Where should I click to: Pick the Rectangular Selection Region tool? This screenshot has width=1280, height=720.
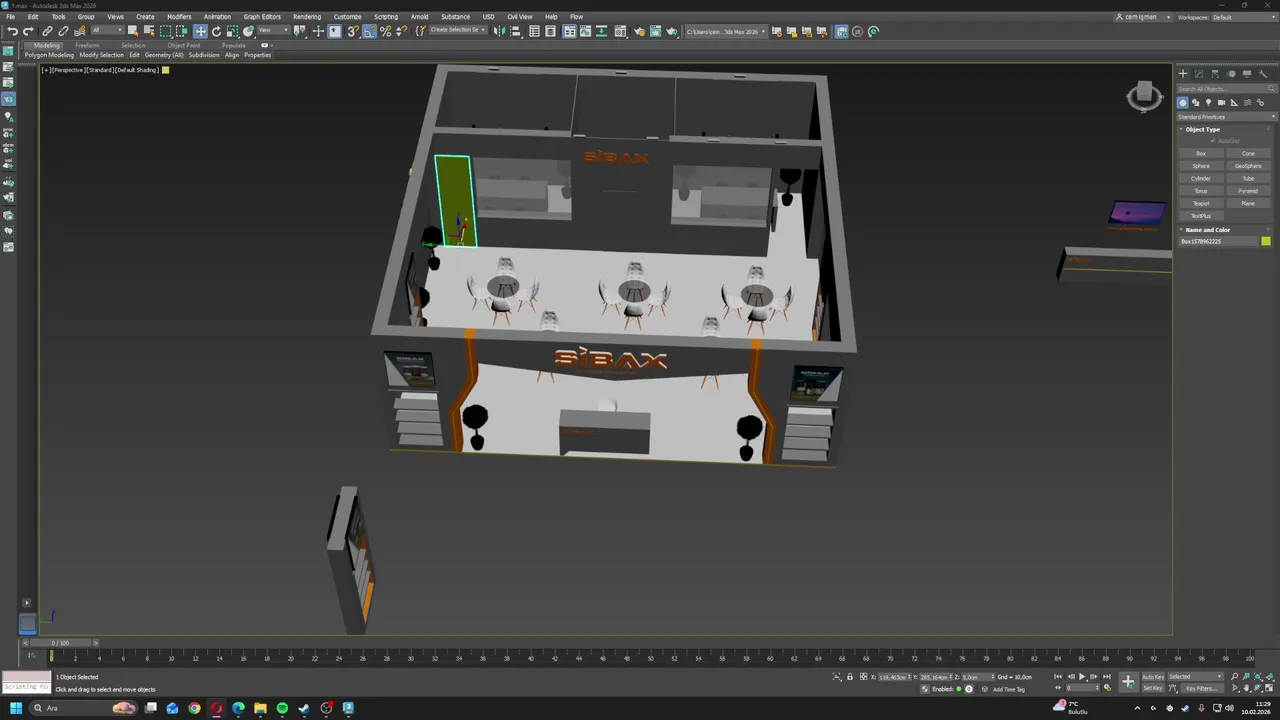click(165, 31)
